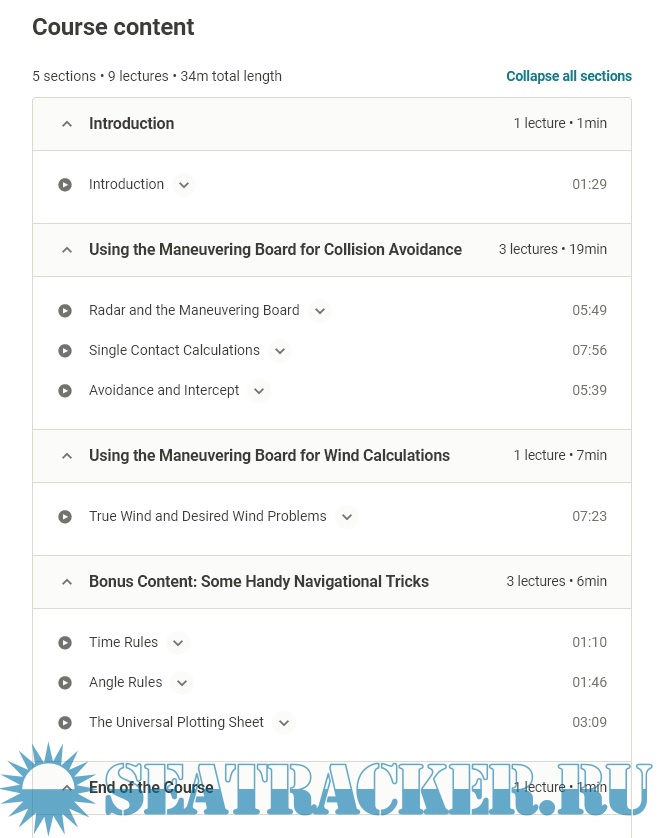Click play icon for True Wind lecture

[65, 517]
